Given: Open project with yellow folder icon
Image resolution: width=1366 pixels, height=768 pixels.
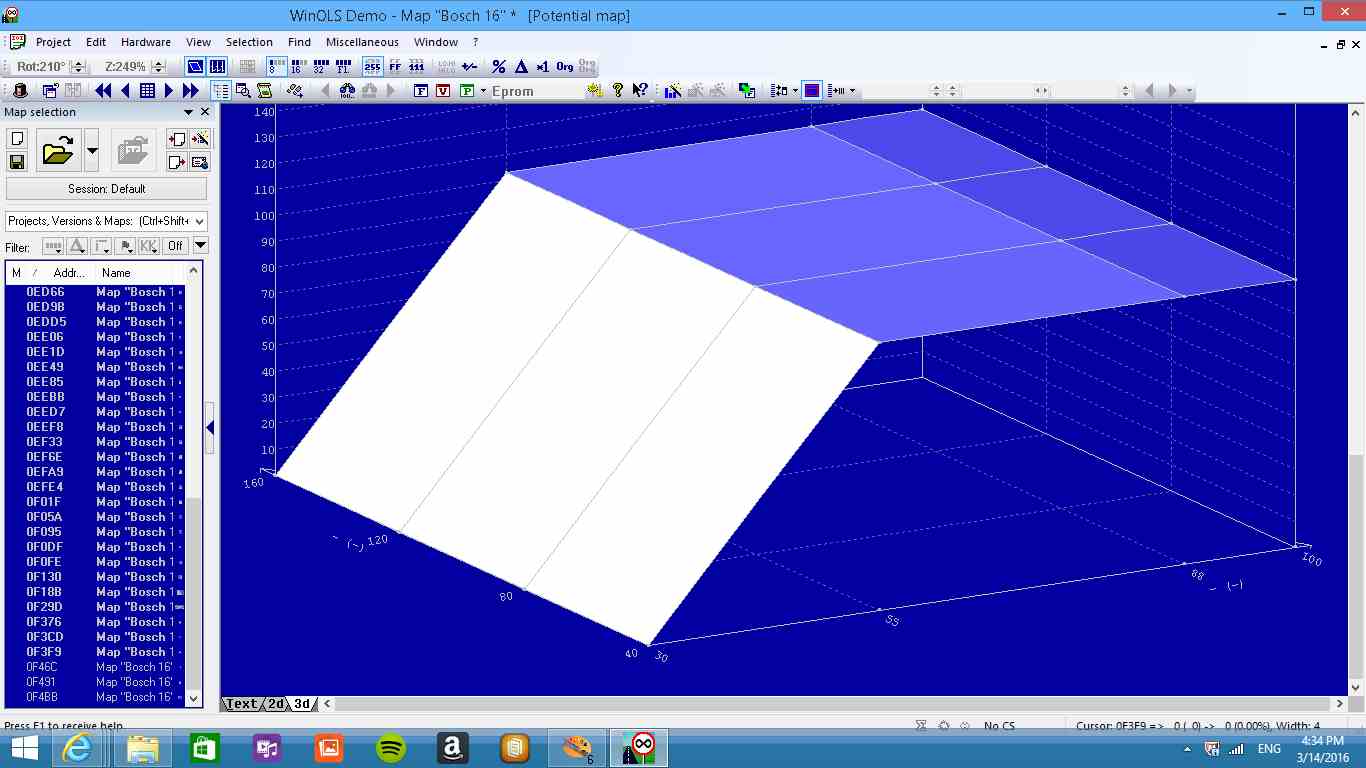Looking at the screenshot, I should tap(59, 152).
